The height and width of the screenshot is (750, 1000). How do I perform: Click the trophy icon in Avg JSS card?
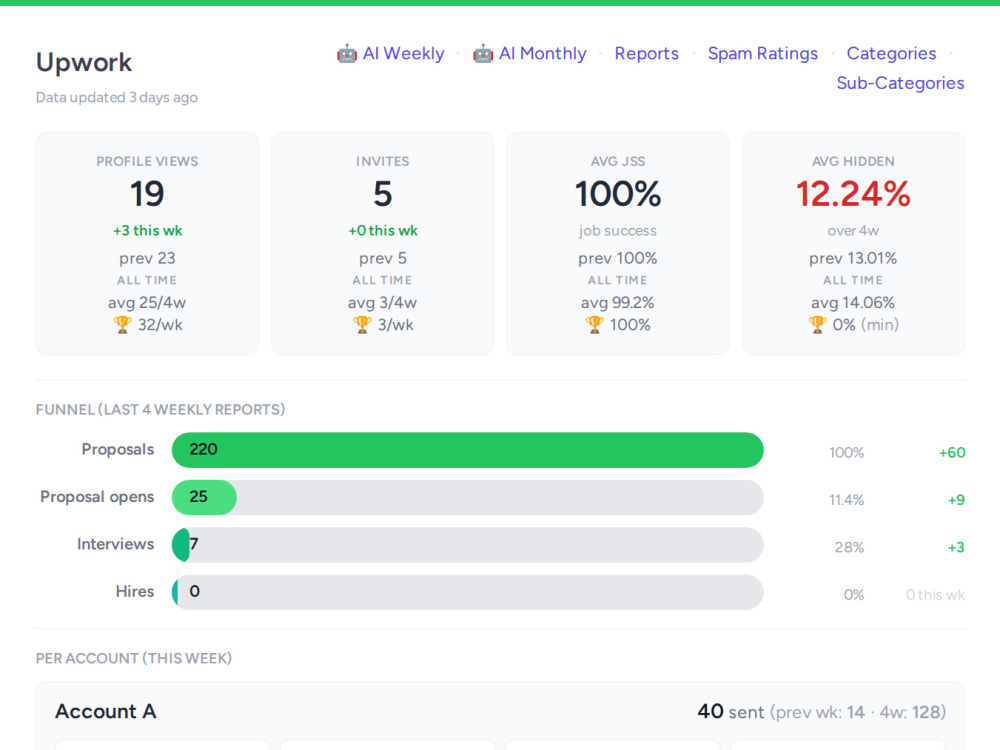tap(594, 325)
